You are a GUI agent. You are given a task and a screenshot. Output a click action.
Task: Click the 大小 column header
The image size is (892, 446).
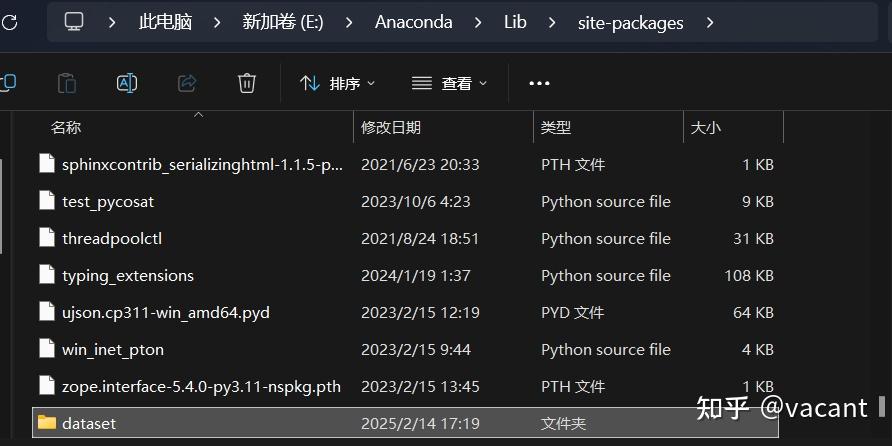[x=705, y=128]
